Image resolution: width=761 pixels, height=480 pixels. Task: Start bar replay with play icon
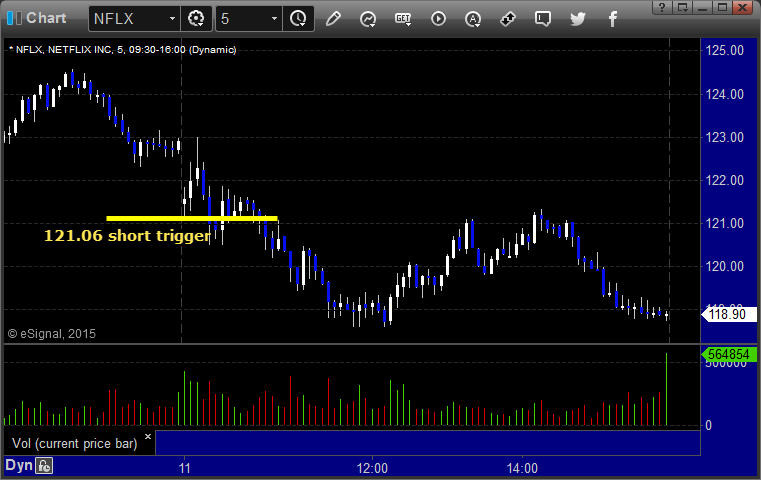438,19
